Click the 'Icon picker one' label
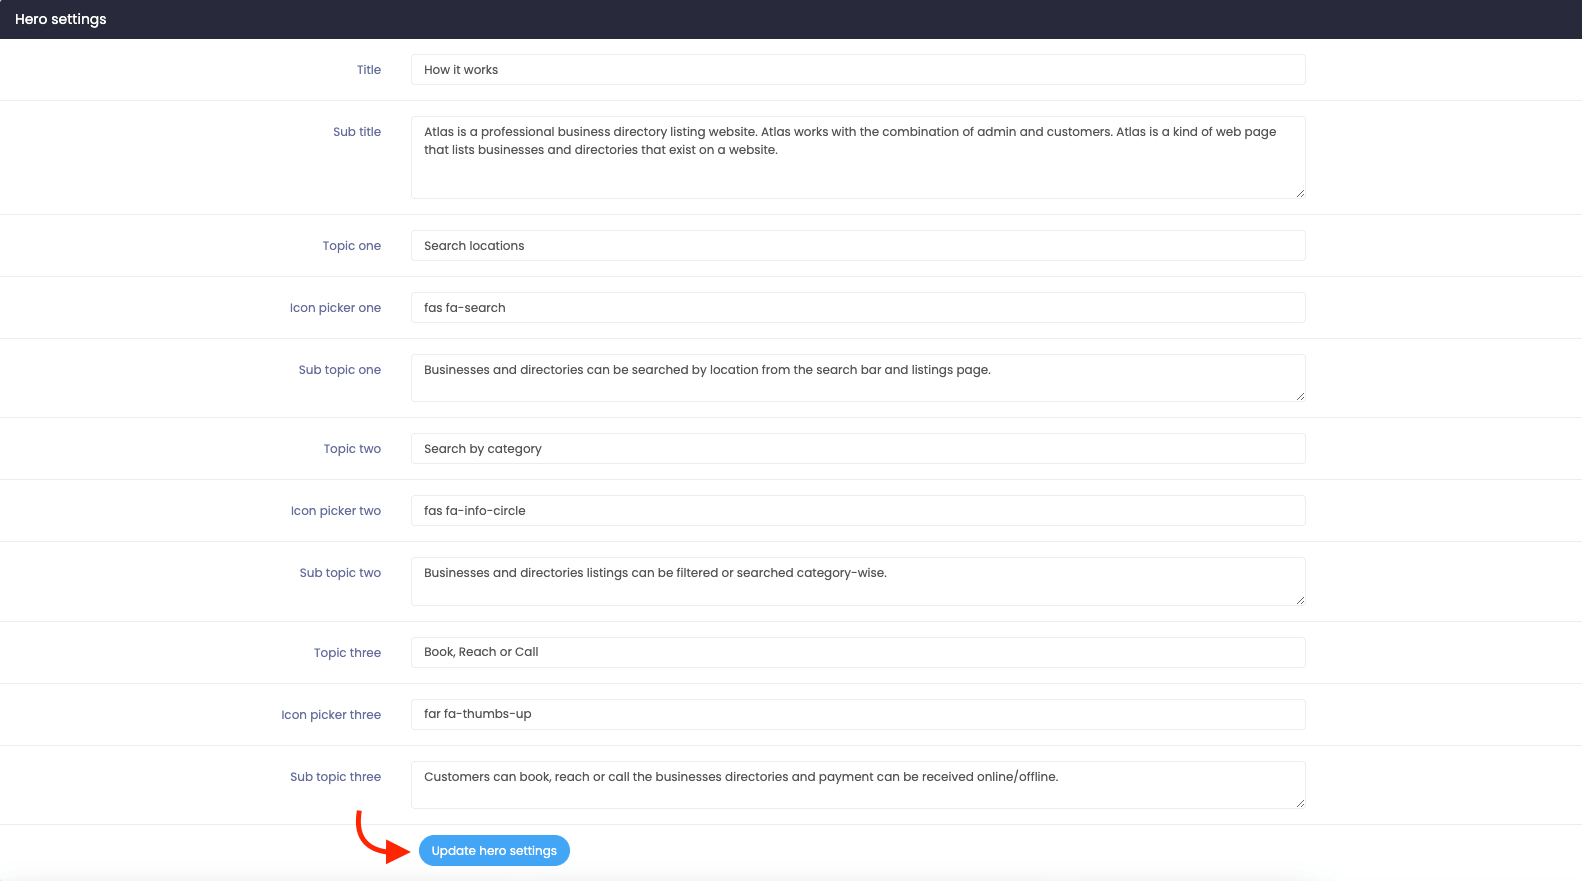This screenshot has width=1582, height=881. click(335, 308)
